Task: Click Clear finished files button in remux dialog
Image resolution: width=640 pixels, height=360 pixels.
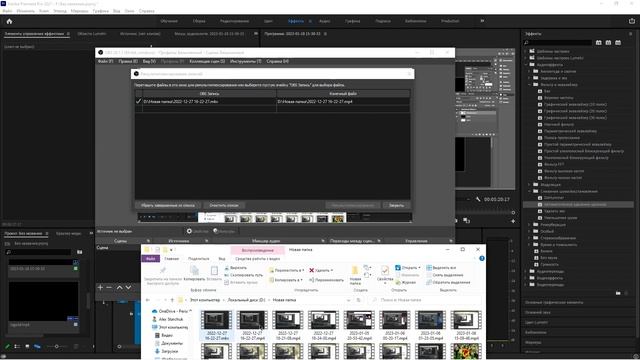Action: [x=168, y=205]
